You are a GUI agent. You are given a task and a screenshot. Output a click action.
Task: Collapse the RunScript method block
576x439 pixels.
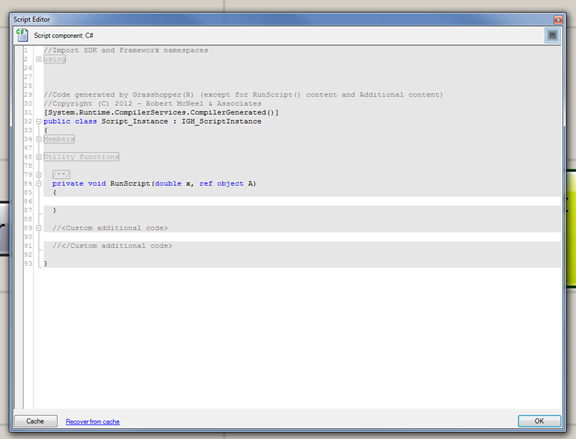[39, 184]
